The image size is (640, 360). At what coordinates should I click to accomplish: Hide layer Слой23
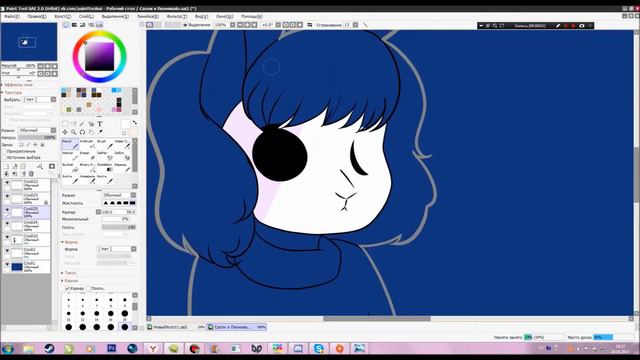click(7, 196)
